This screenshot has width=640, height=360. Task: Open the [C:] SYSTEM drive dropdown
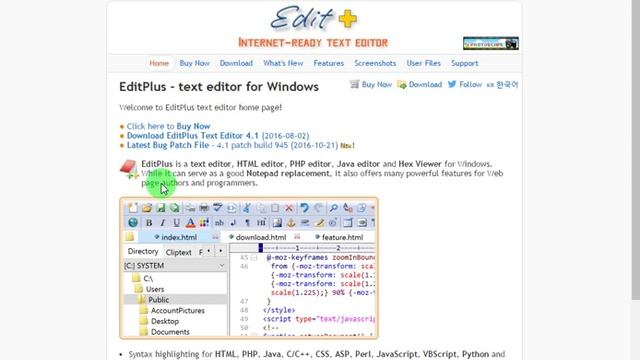click(x=175, y=266)
